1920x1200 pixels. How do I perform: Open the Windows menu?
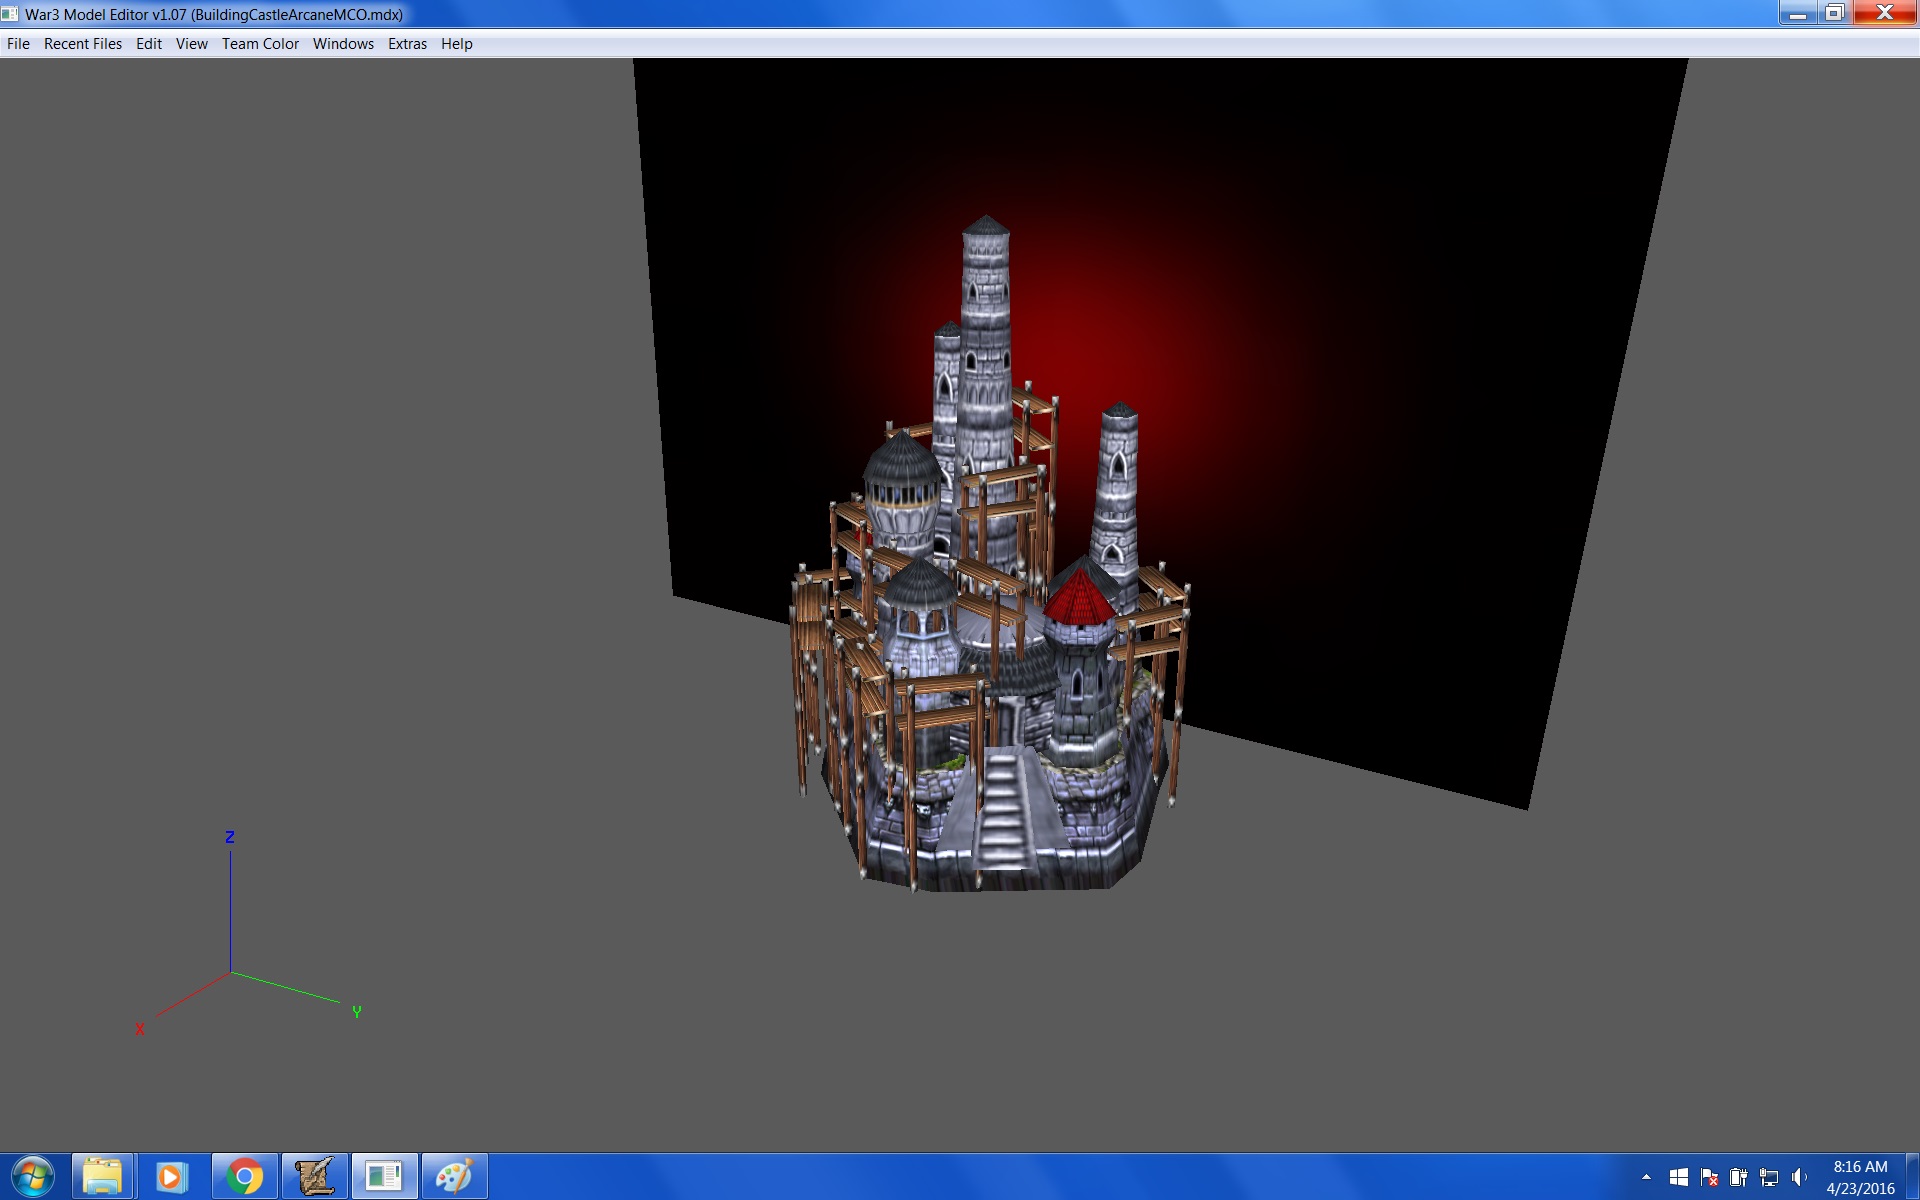(x=343, y=44)
